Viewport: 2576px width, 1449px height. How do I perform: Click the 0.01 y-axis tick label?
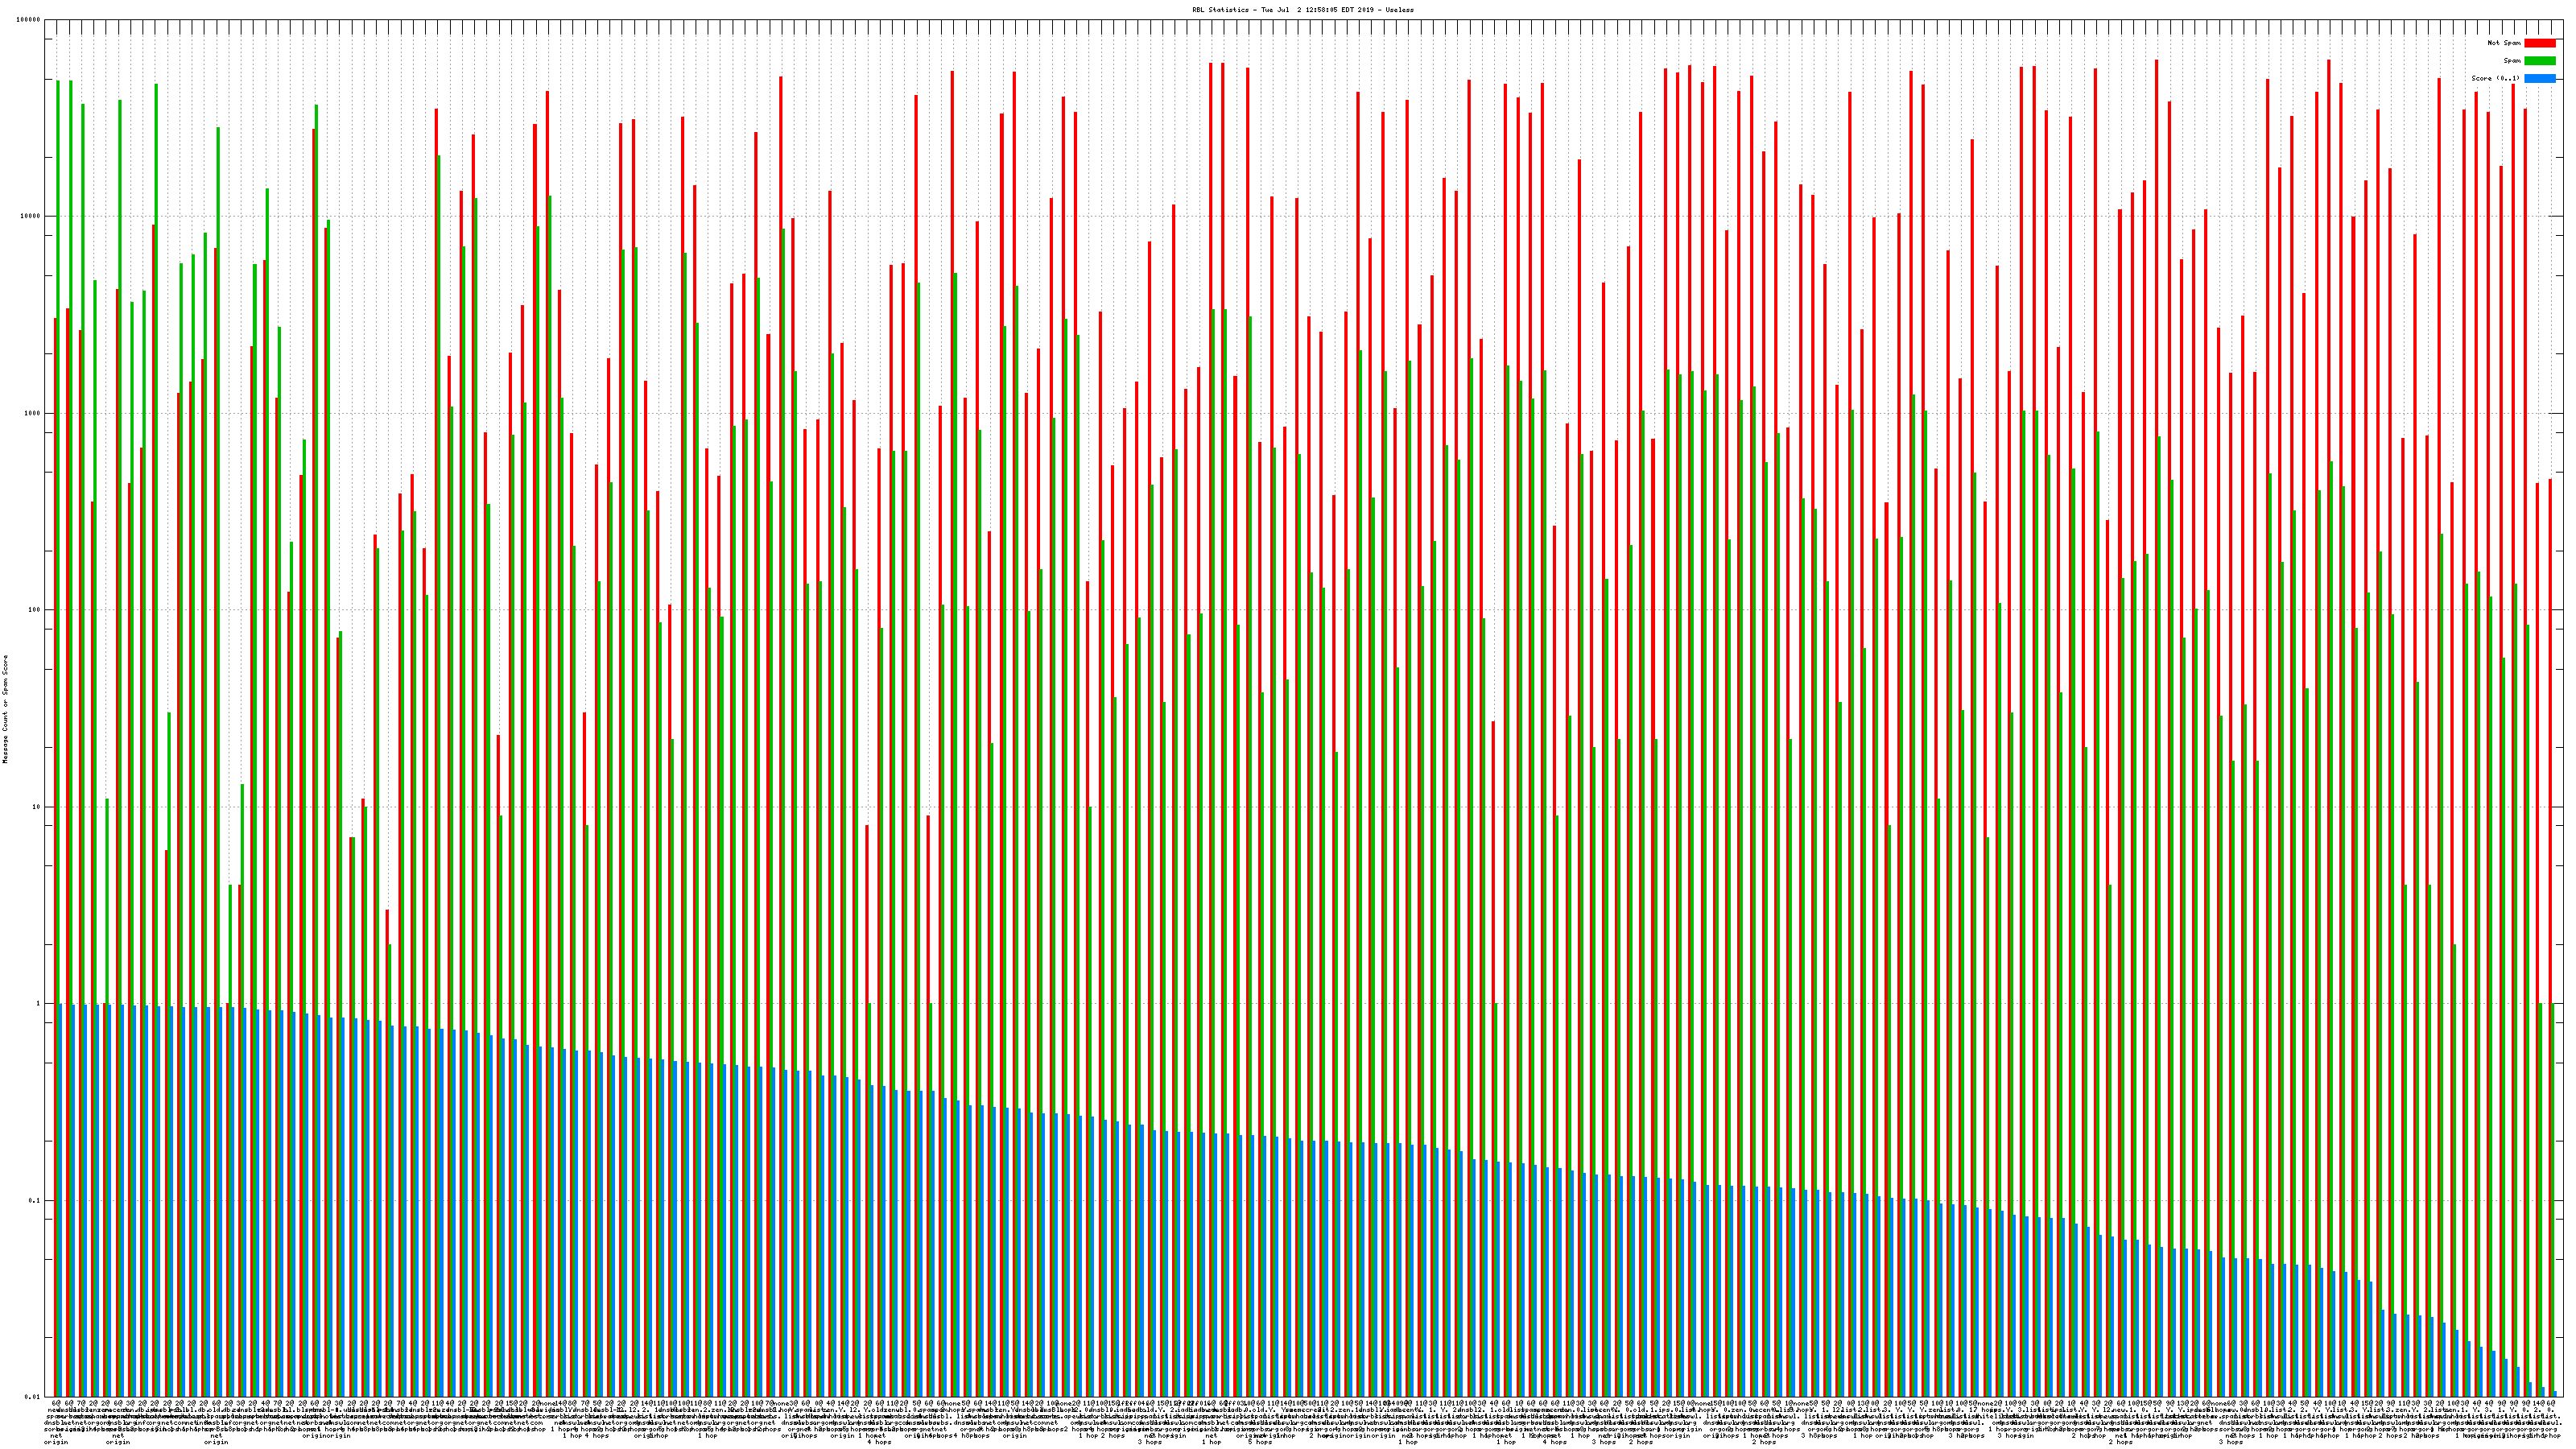tap(33, 1397)
